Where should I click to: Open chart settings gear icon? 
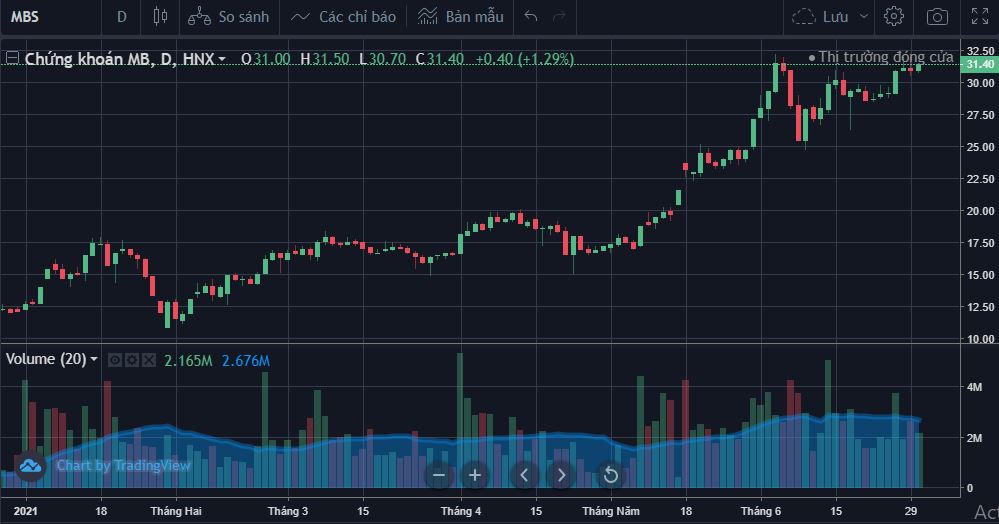point(894,16)
